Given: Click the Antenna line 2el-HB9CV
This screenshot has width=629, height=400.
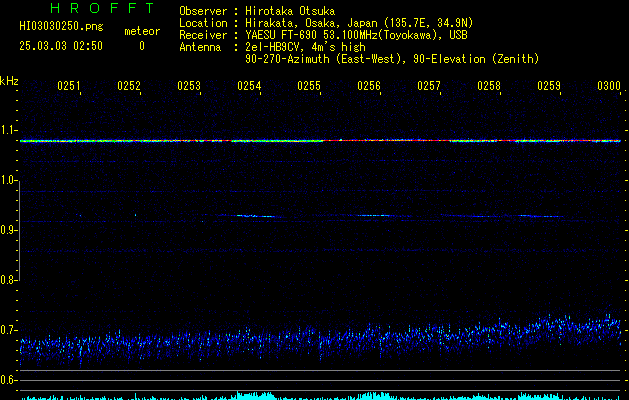Looking at the screenshot, I should pos(272,47).
